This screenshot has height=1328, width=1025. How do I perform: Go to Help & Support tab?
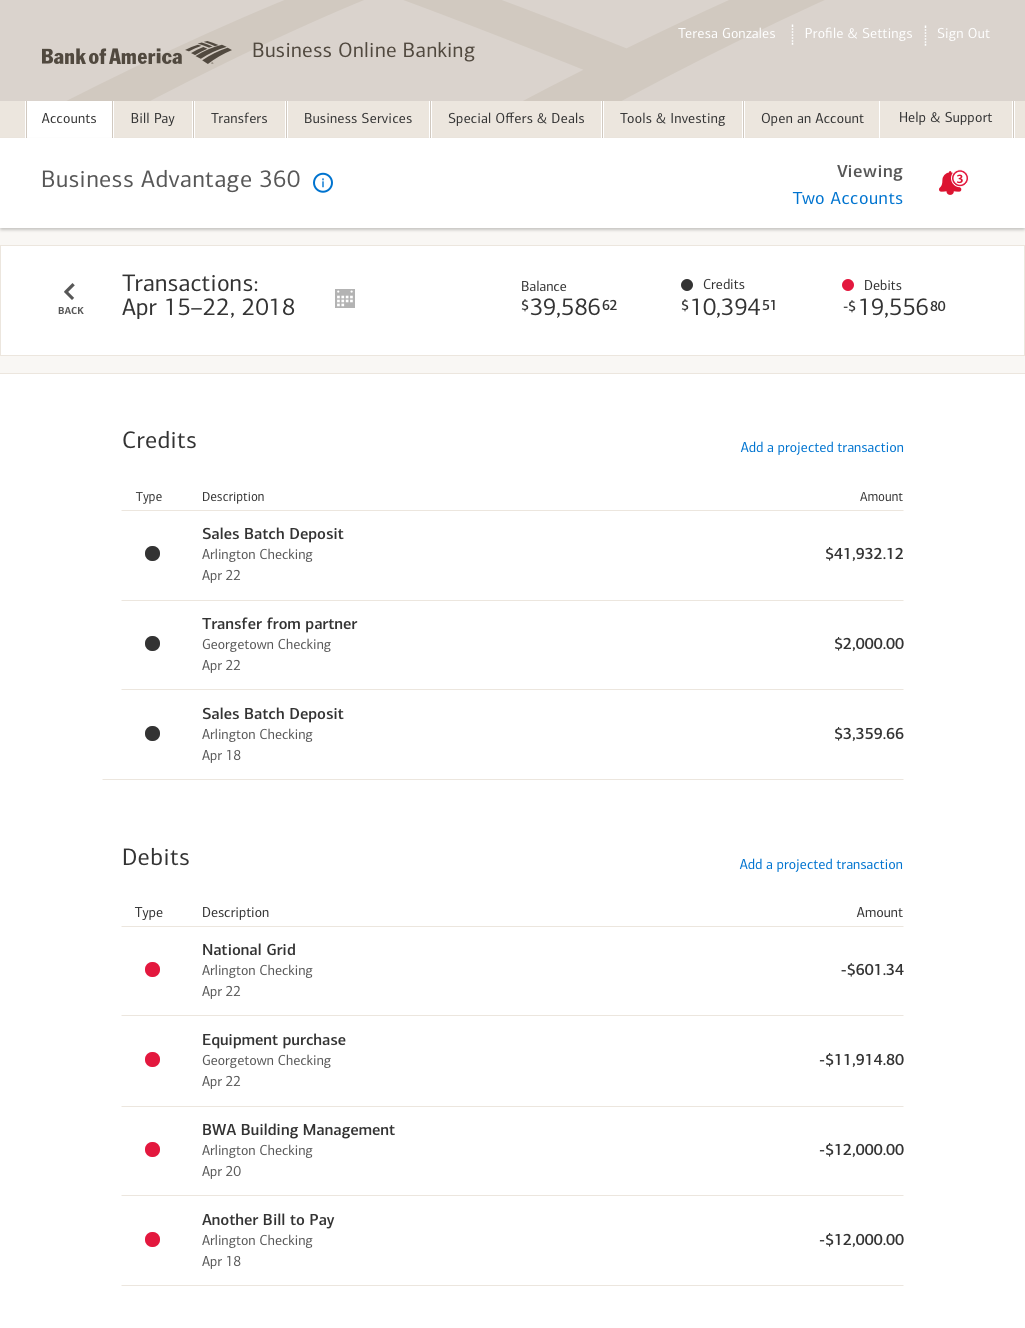(945, 118)
